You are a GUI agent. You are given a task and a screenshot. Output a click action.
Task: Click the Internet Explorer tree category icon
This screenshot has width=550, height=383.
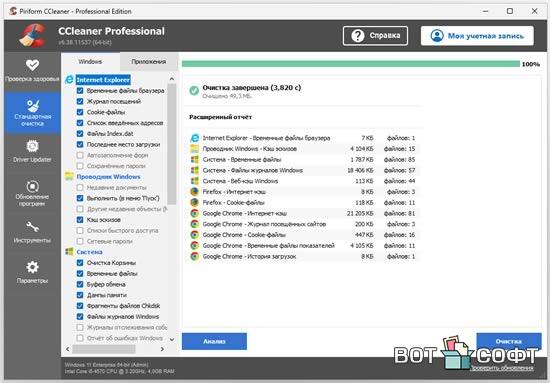[69, 80]
